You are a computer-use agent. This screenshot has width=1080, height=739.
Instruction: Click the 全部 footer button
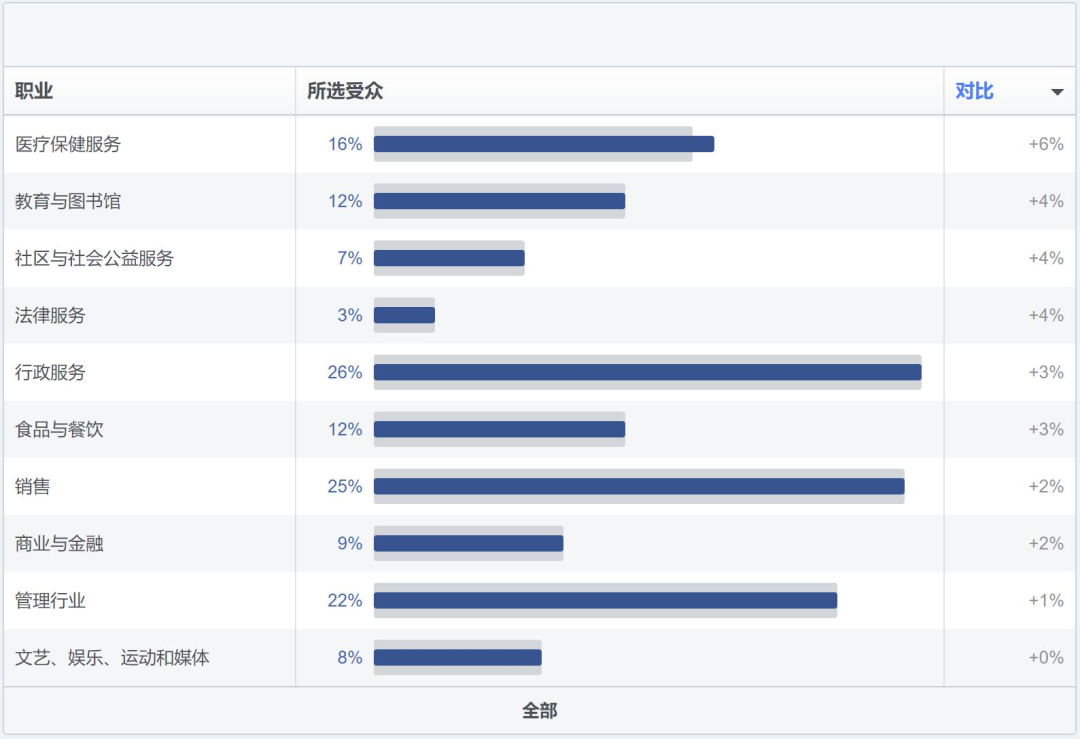(540, 710)
